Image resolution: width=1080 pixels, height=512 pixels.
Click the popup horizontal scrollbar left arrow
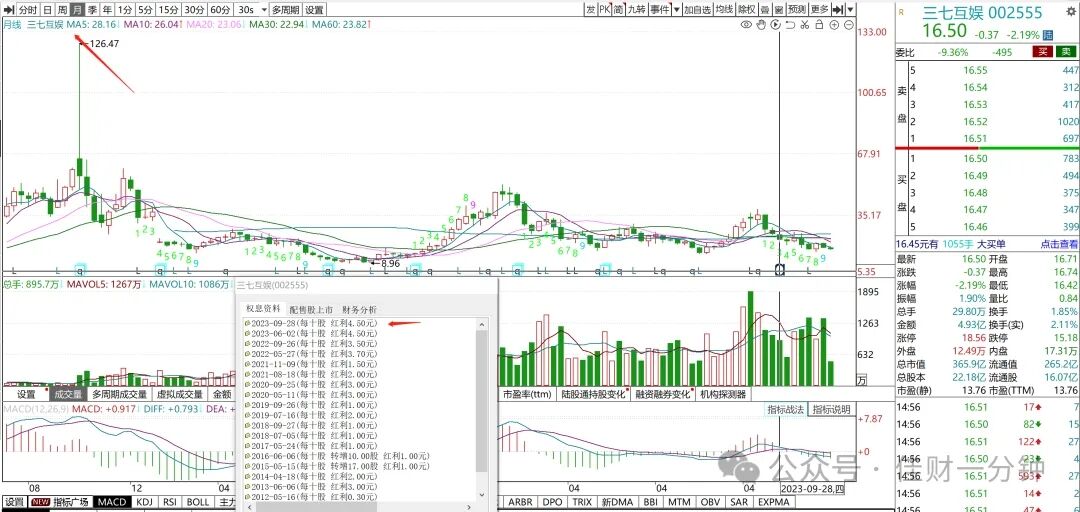tap(250, 507)
